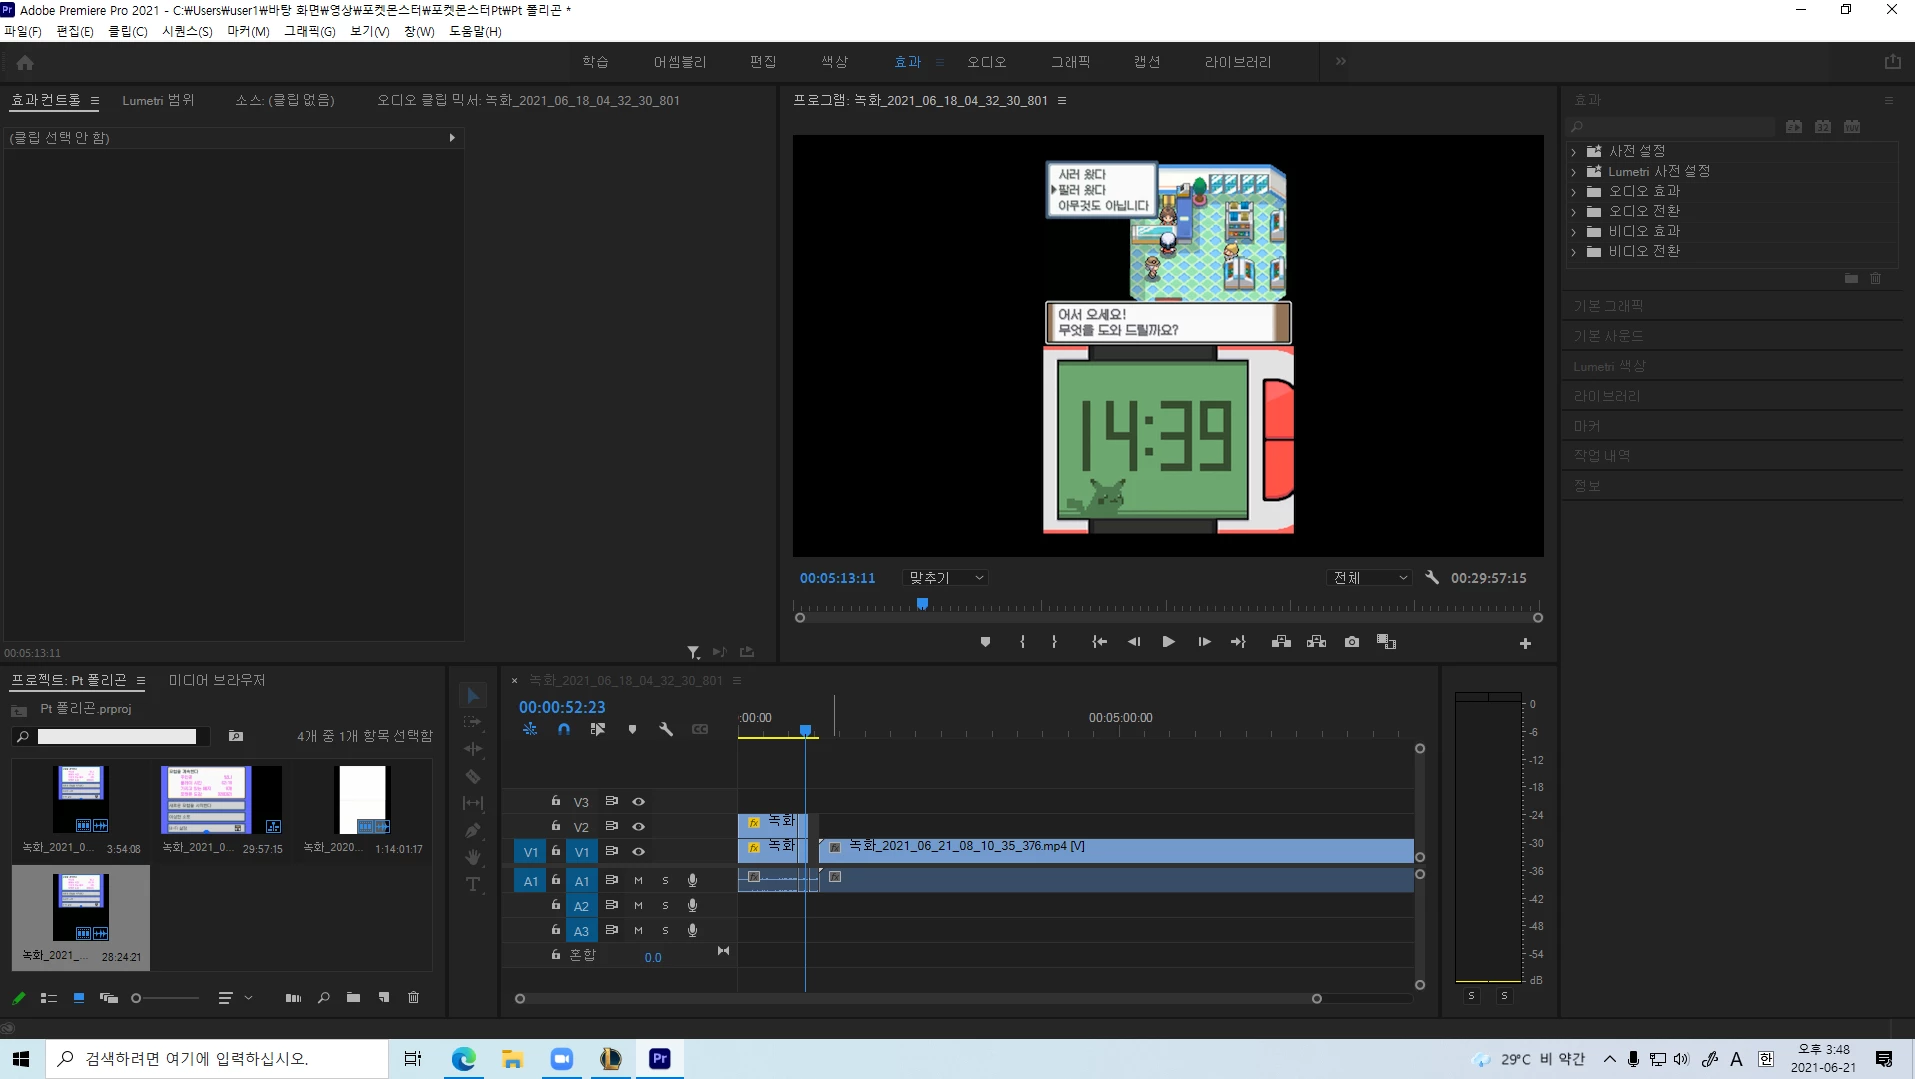Go to the Home screen
This screenshot has height=1079, width=1915.
(25, 62)
